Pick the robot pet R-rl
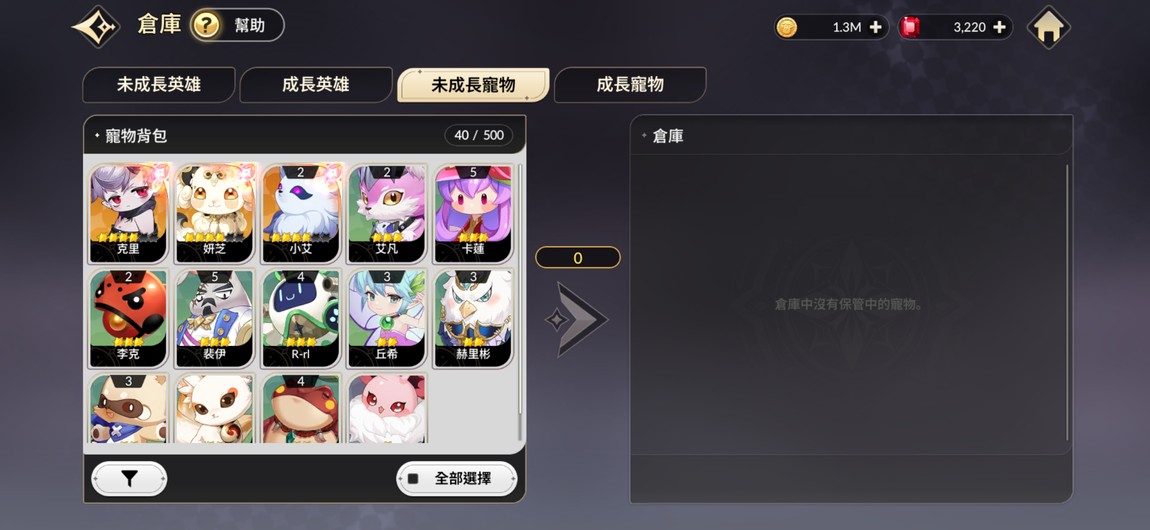The width and height of the screenshot is (1150, 530). 301,318
